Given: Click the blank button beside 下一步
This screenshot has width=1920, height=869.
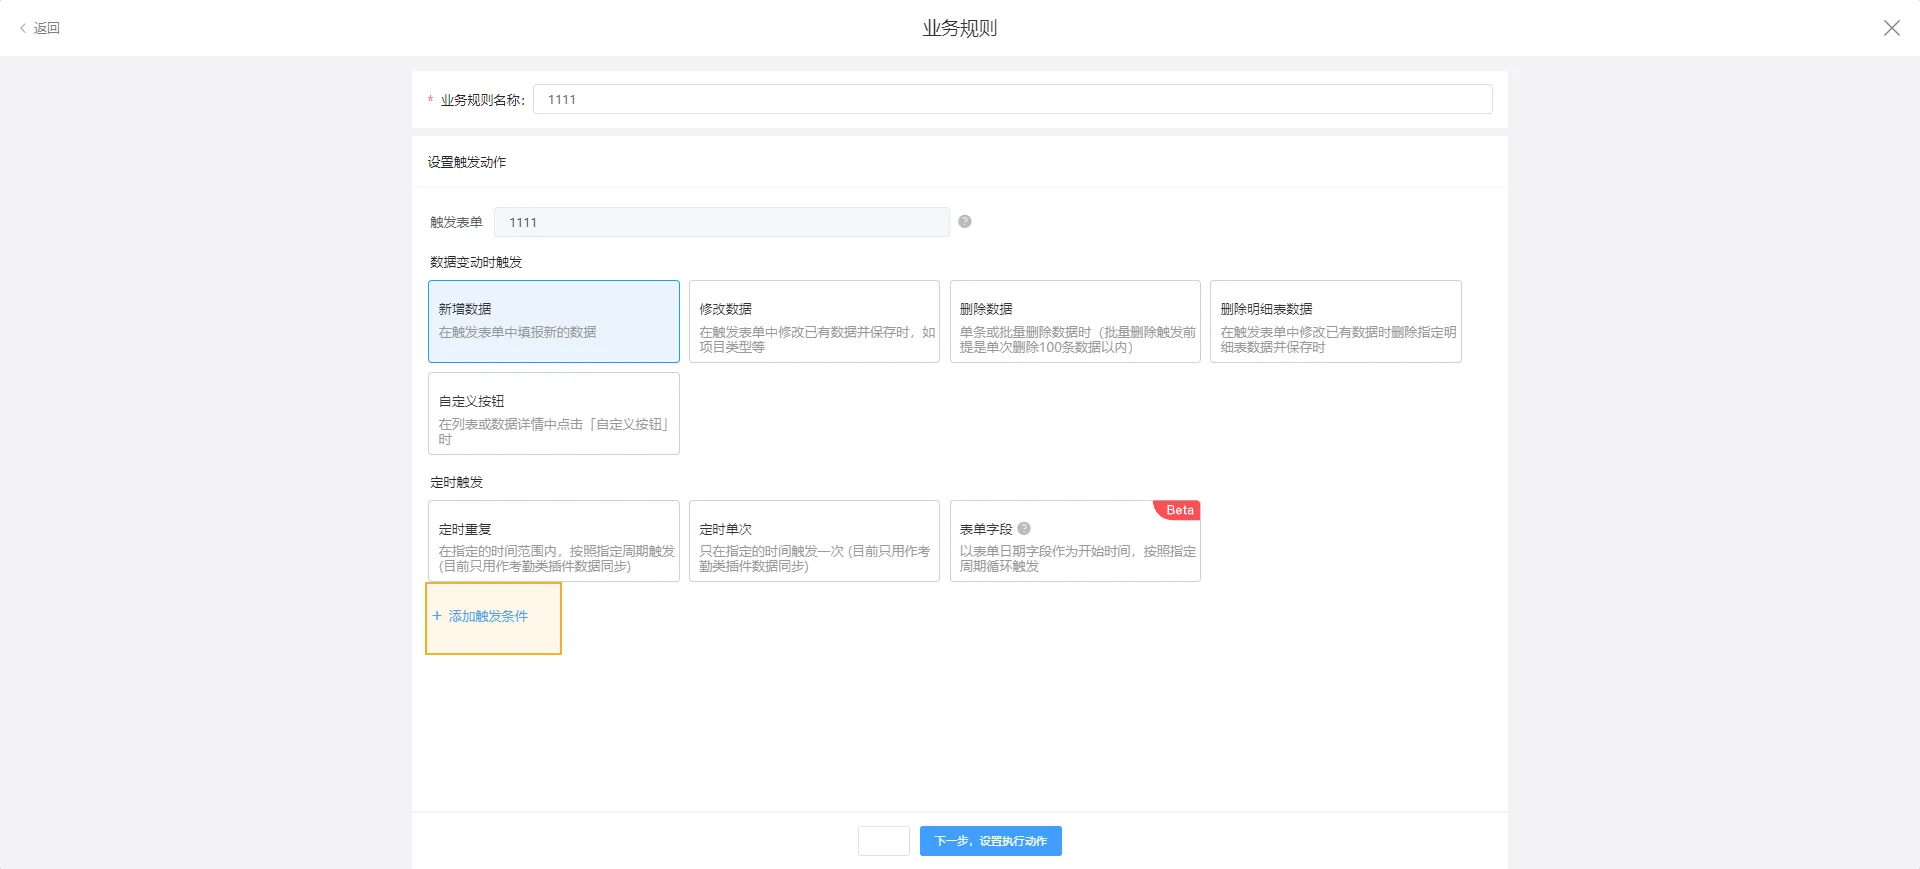Looking at the screenshot, I should pyautogui.click(x=883, y=841).
